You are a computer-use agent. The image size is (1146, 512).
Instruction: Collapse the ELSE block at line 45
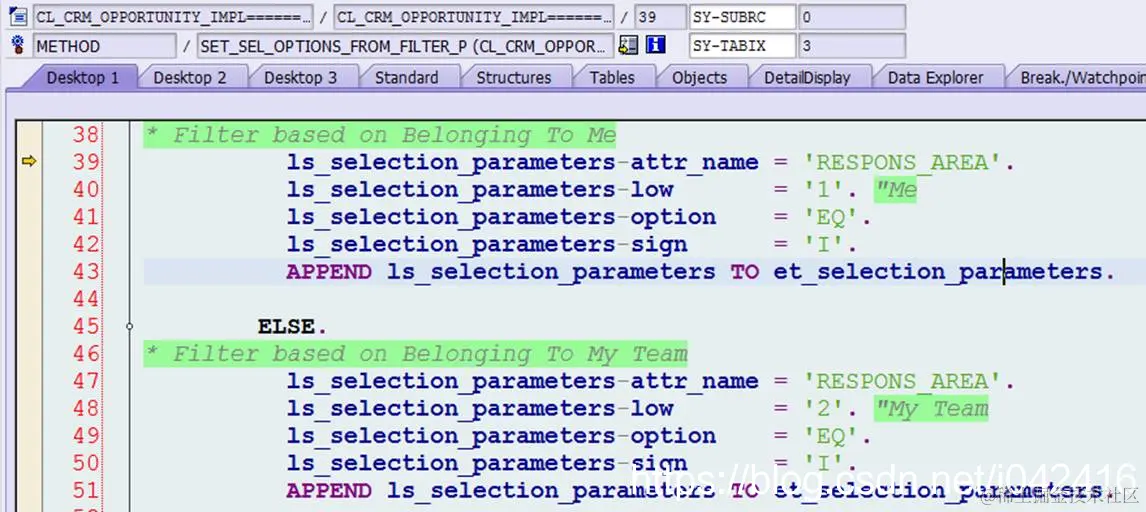click(129, 326)
